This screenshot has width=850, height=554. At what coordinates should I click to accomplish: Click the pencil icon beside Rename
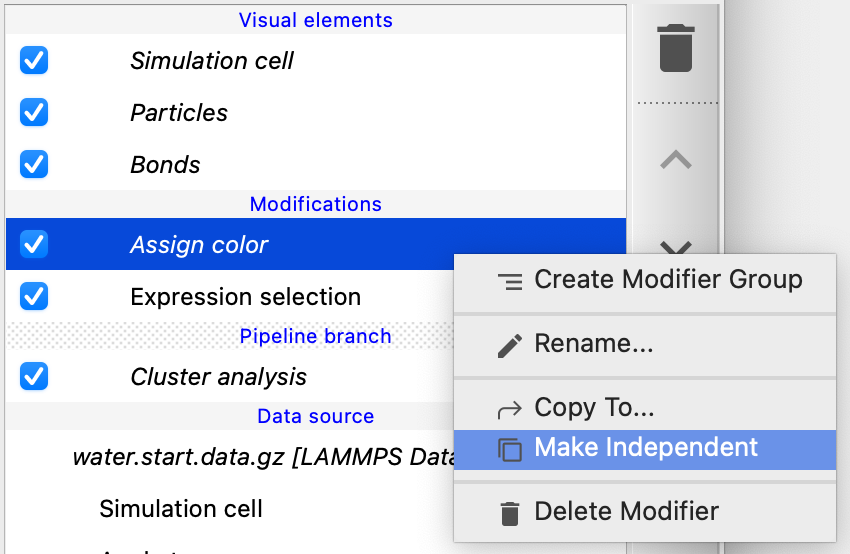coord(510,345)
